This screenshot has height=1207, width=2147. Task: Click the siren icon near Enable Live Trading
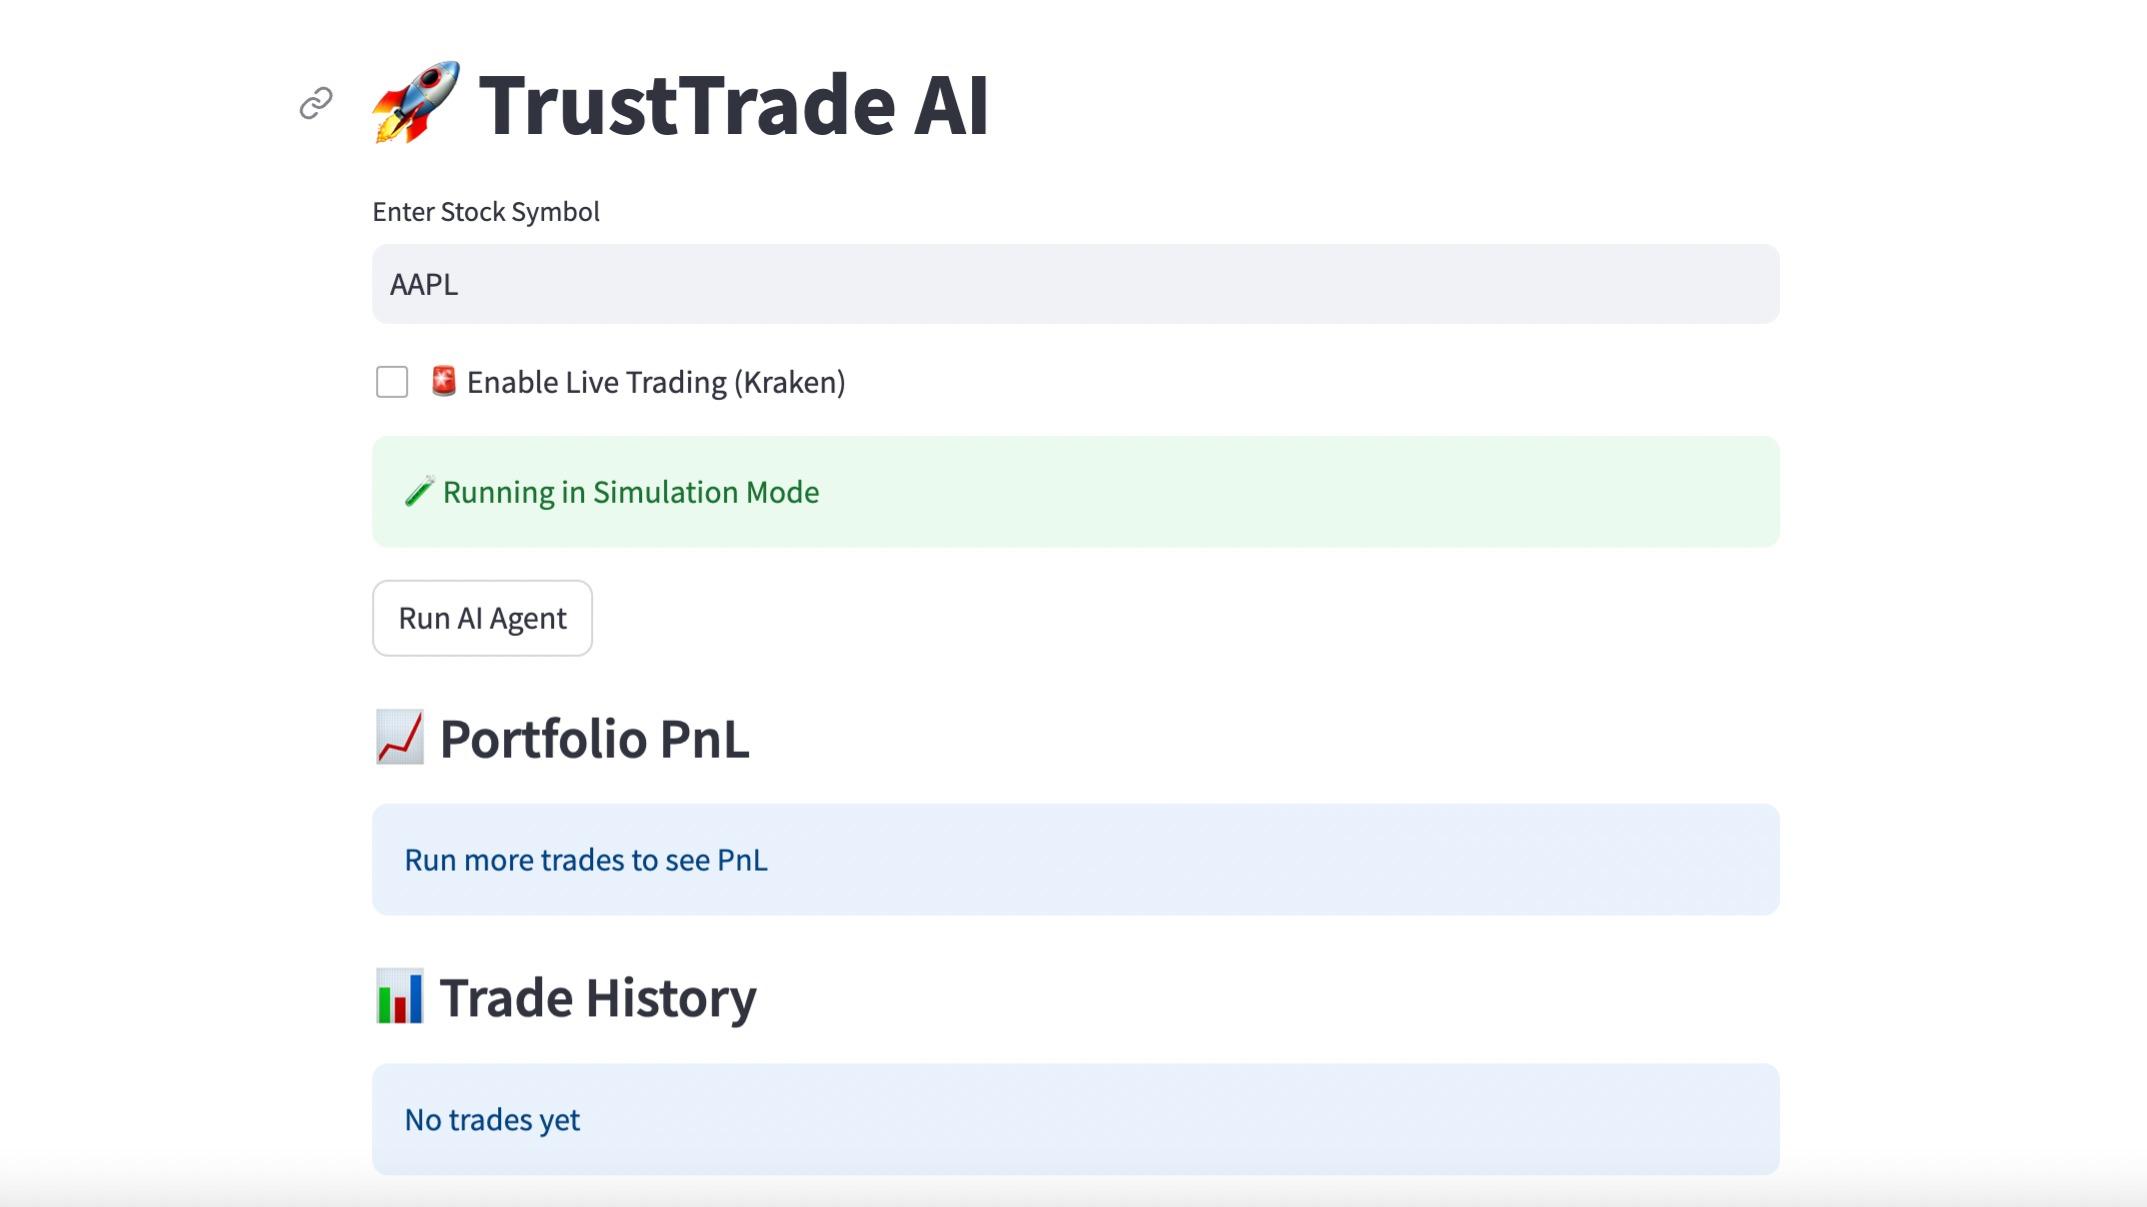443,381
